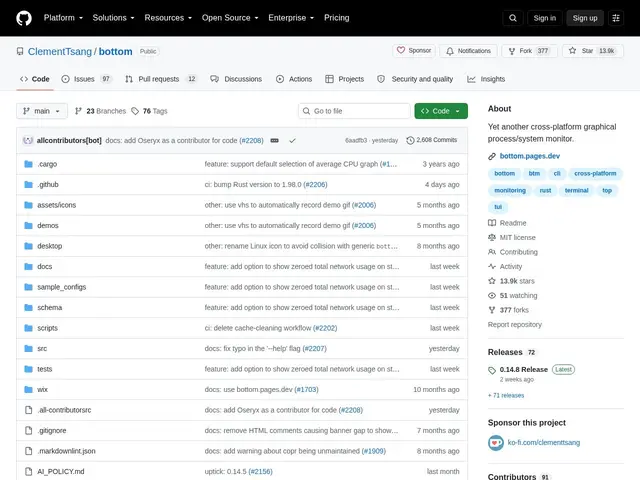Viewport: 640px width, 480px height.
Task: Star the repository
Action: [x=593, y=51]
